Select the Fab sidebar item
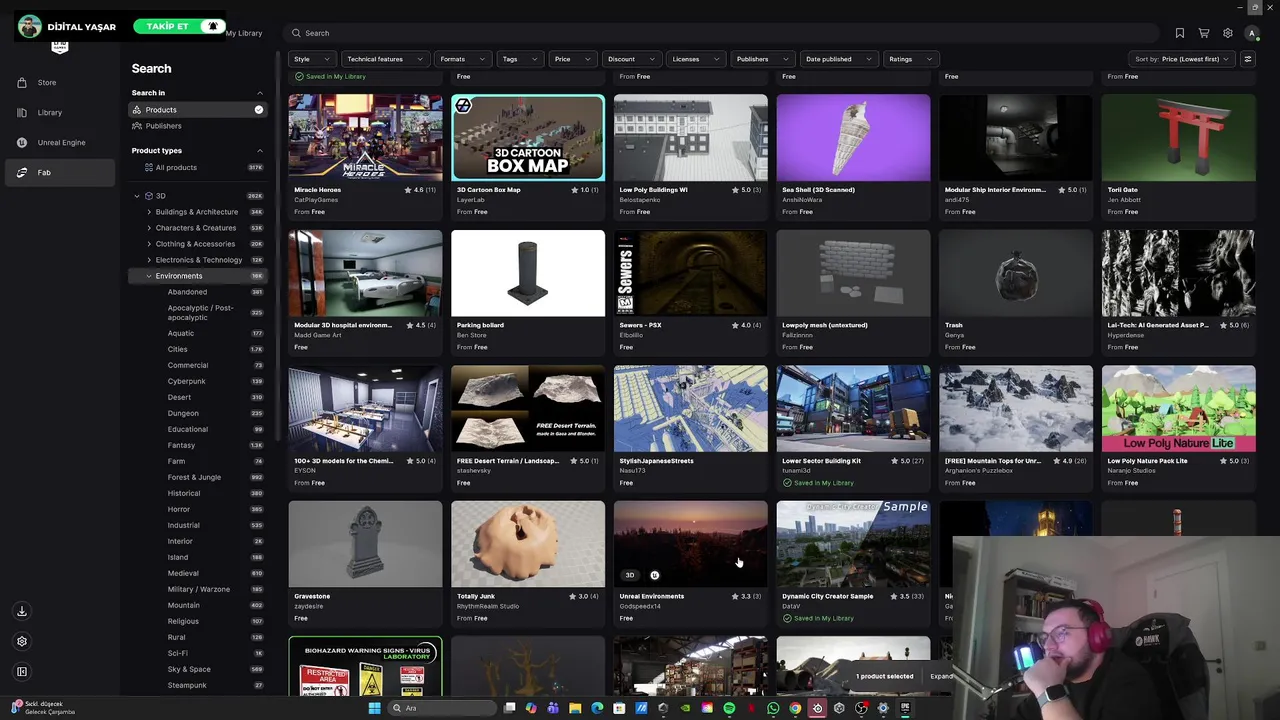Screen dimensions: 1280x720 click(58, 172)
